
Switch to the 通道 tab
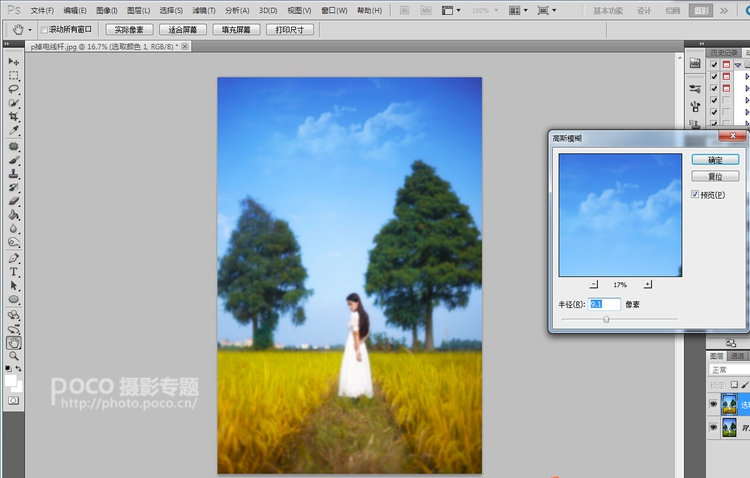click(x=738, y=356)
